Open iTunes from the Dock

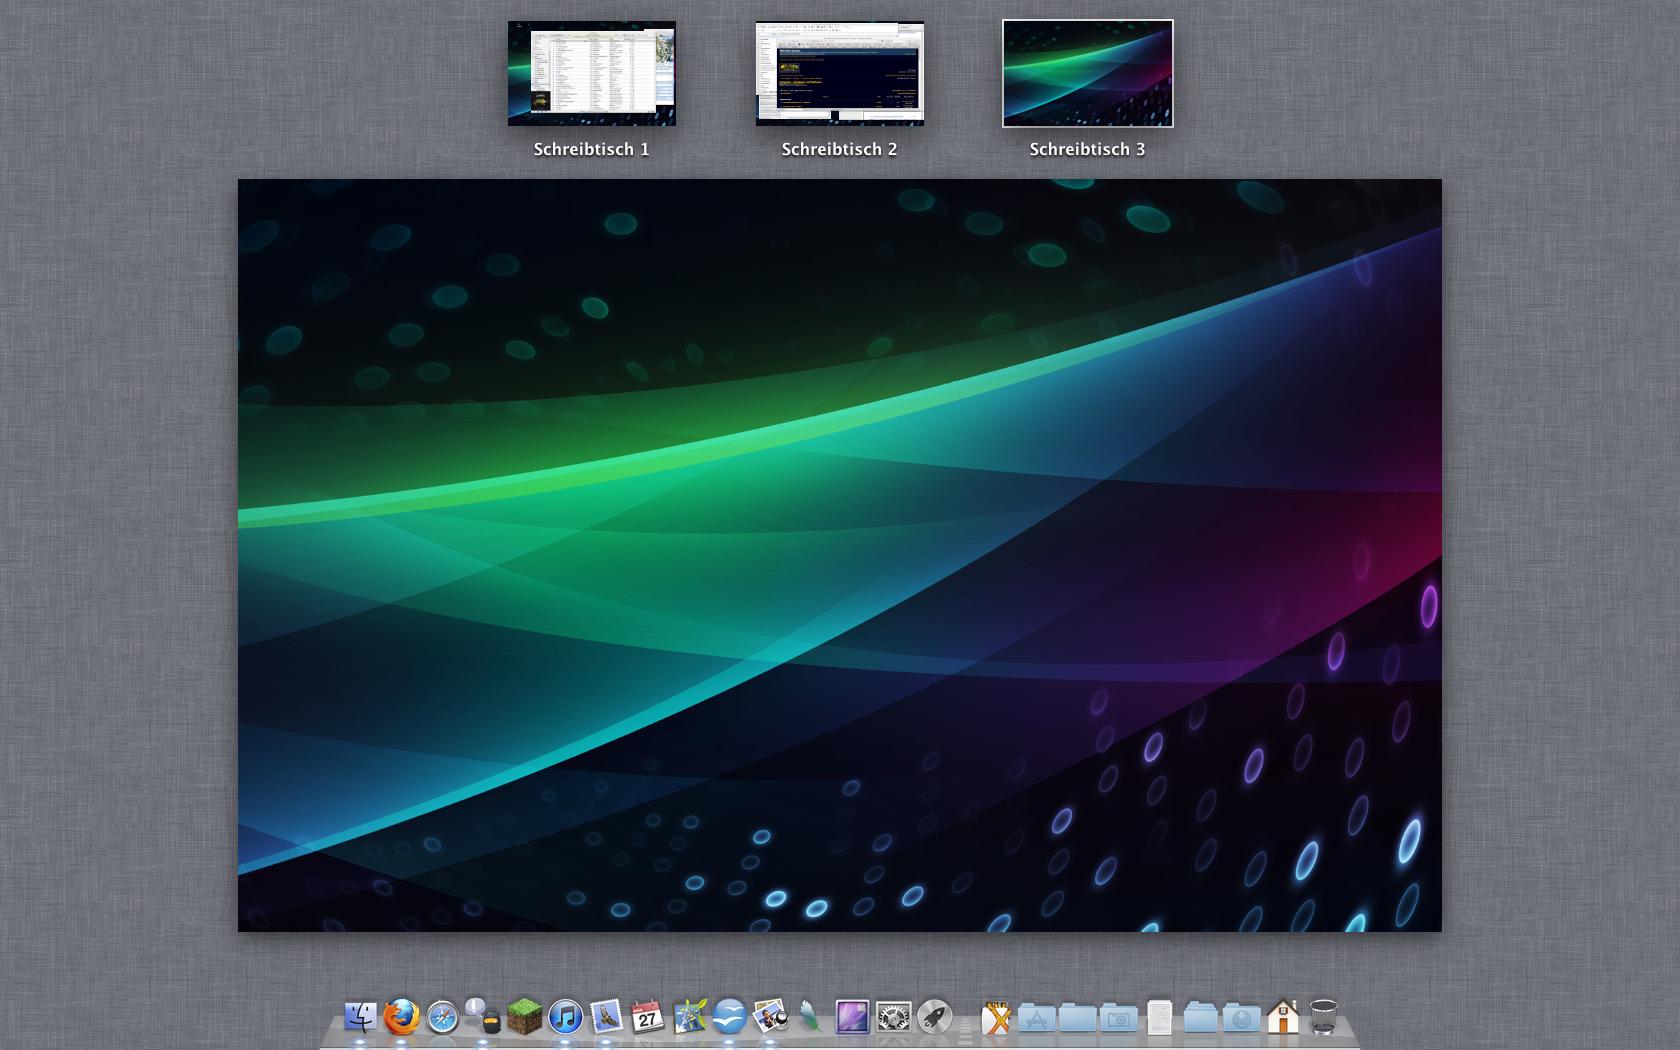point(565,1017)
